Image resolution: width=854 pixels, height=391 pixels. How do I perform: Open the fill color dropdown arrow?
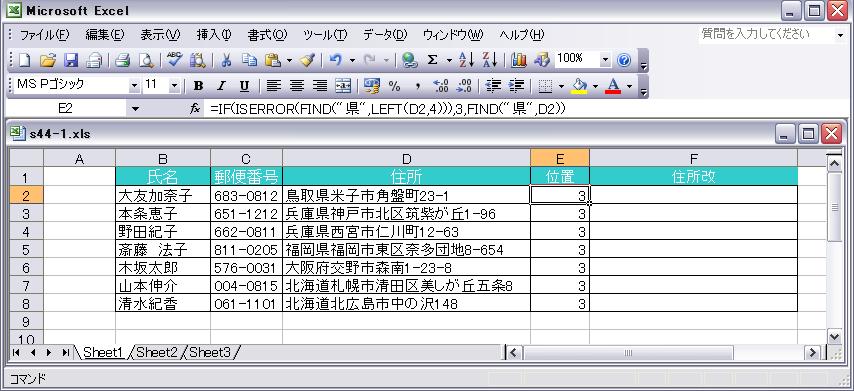595,86
